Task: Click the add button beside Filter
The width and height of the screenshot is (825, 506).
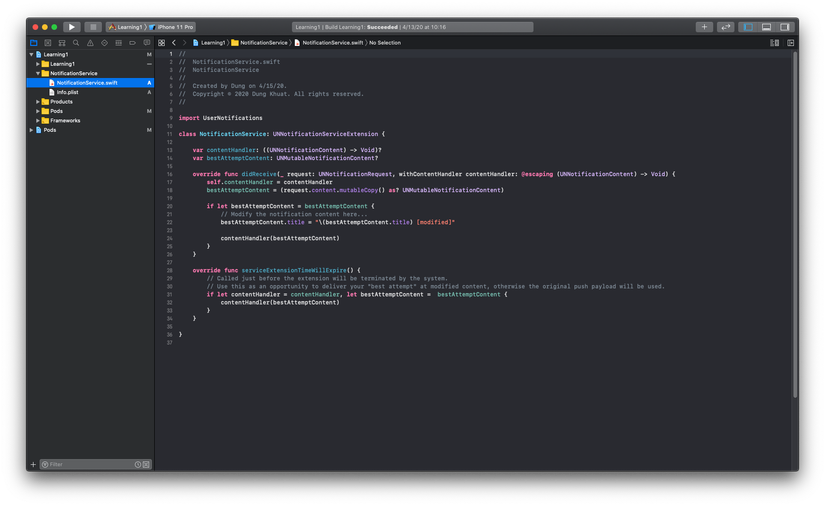Action: [33, 464]
